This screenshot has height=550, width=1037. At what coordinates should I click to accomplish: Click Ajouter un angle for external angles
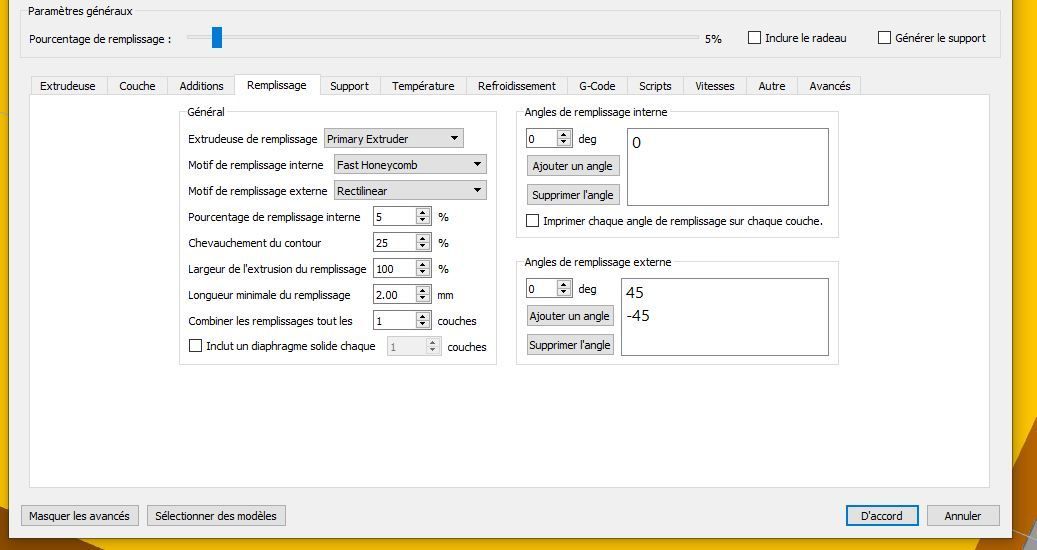(x=569, y=316)
